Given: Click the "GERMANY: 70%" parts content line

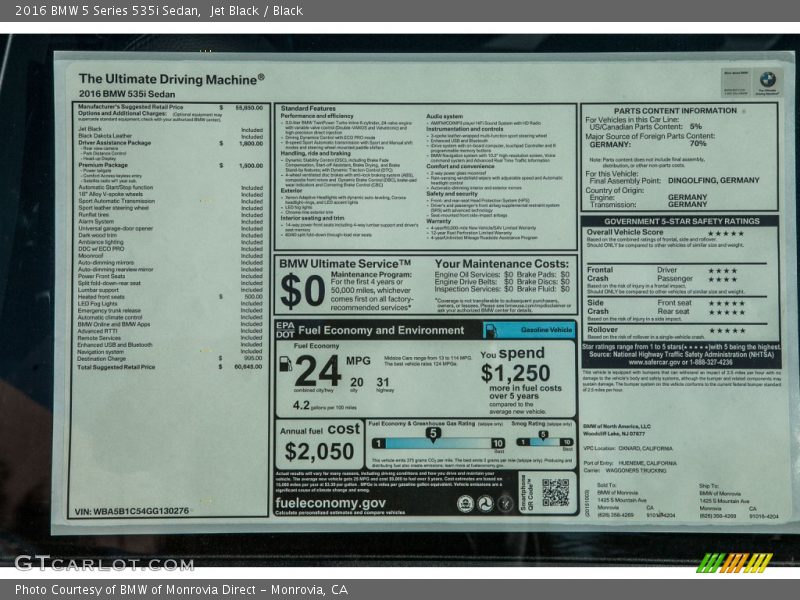Looking at the screenshot, I should click(648, 144).
